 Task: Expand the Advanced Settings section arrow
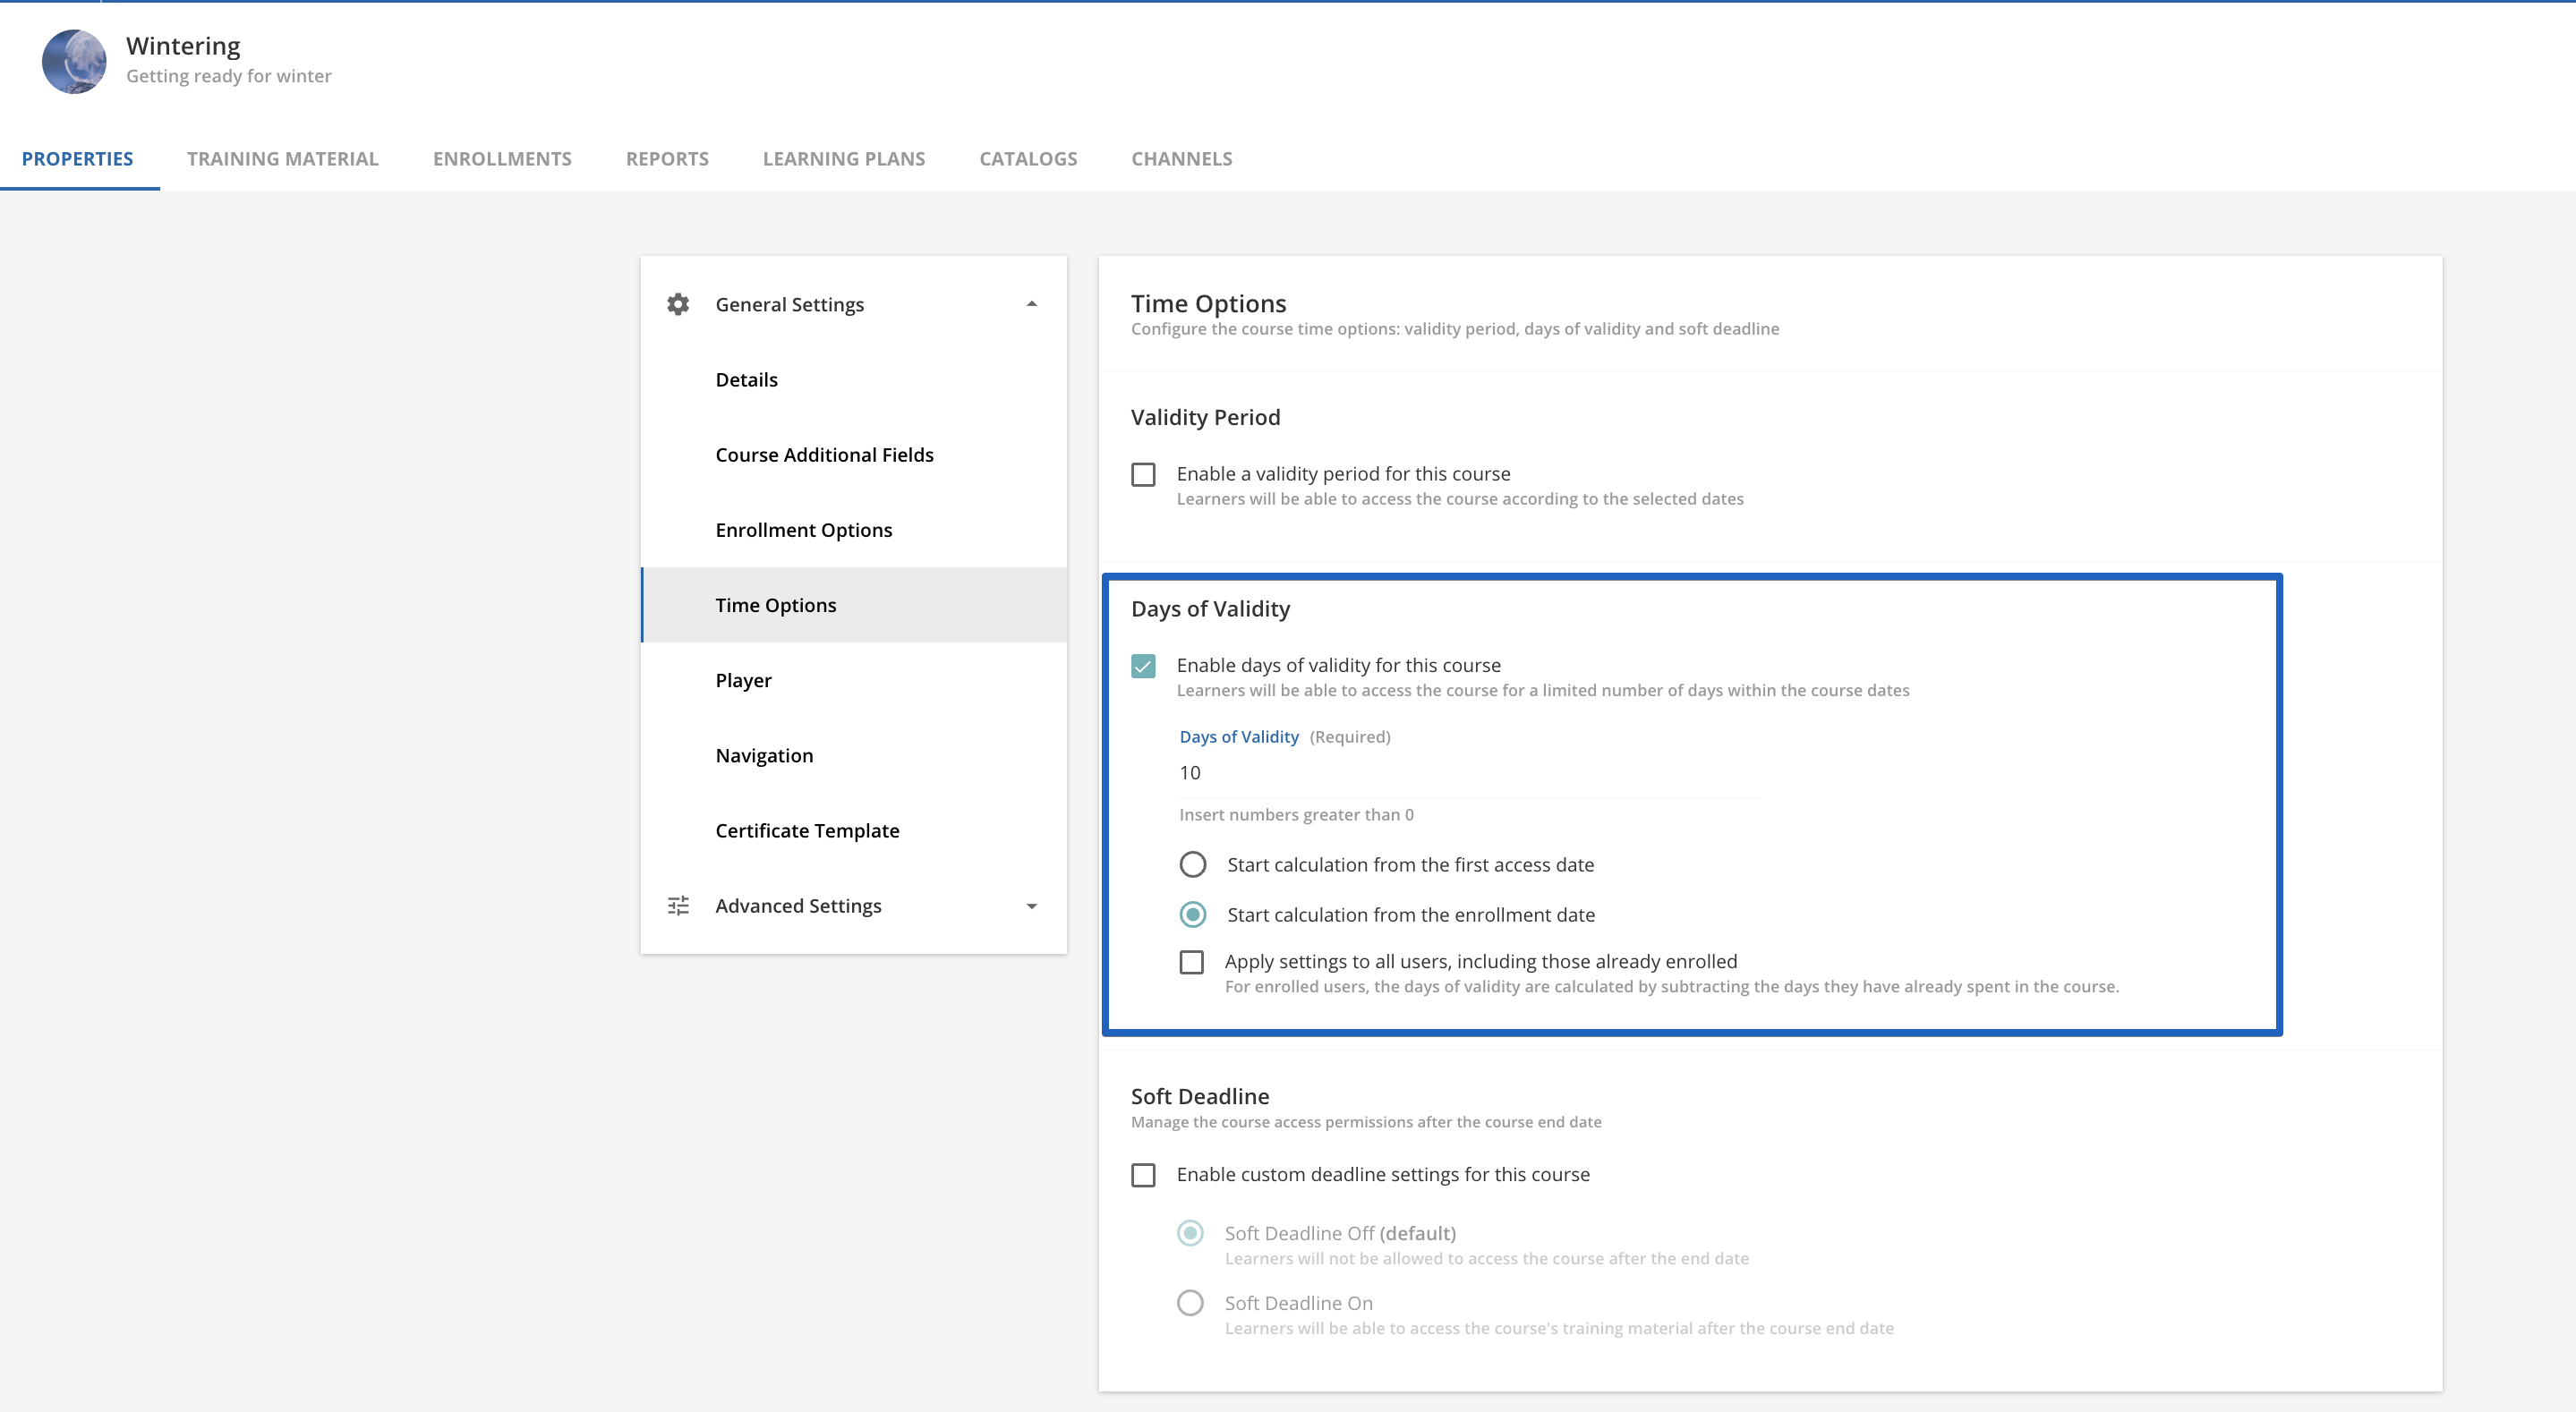coord(1032,906)
